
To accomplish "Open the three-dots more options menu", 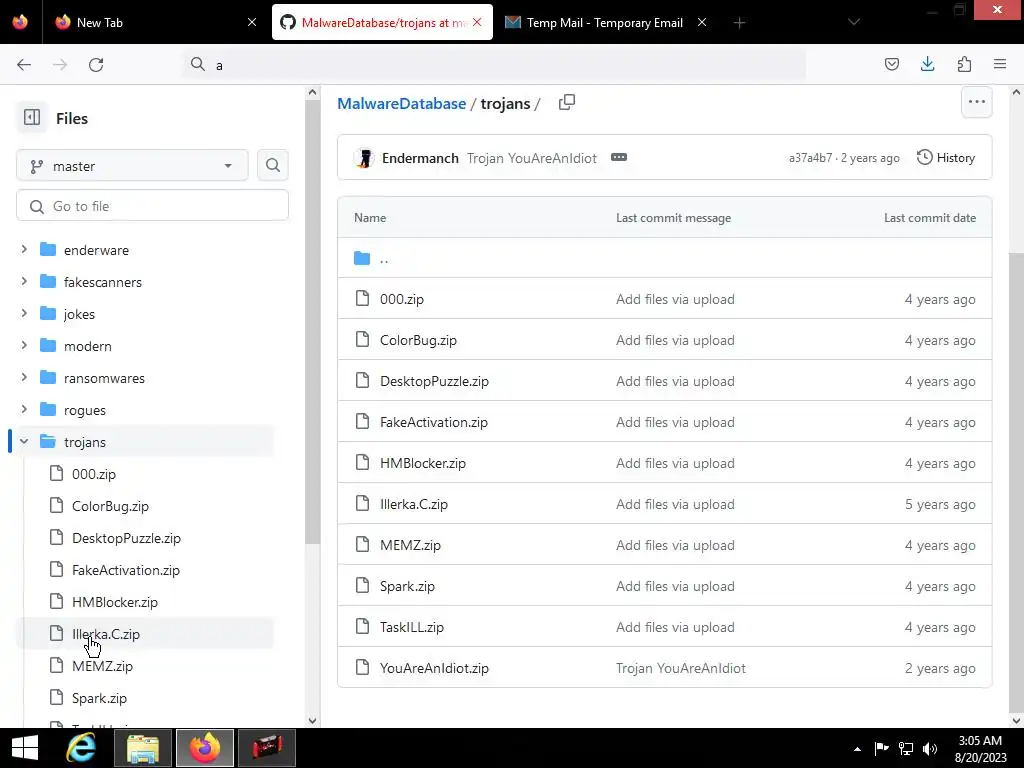I will pyautogui.click(x=976, y=102).
